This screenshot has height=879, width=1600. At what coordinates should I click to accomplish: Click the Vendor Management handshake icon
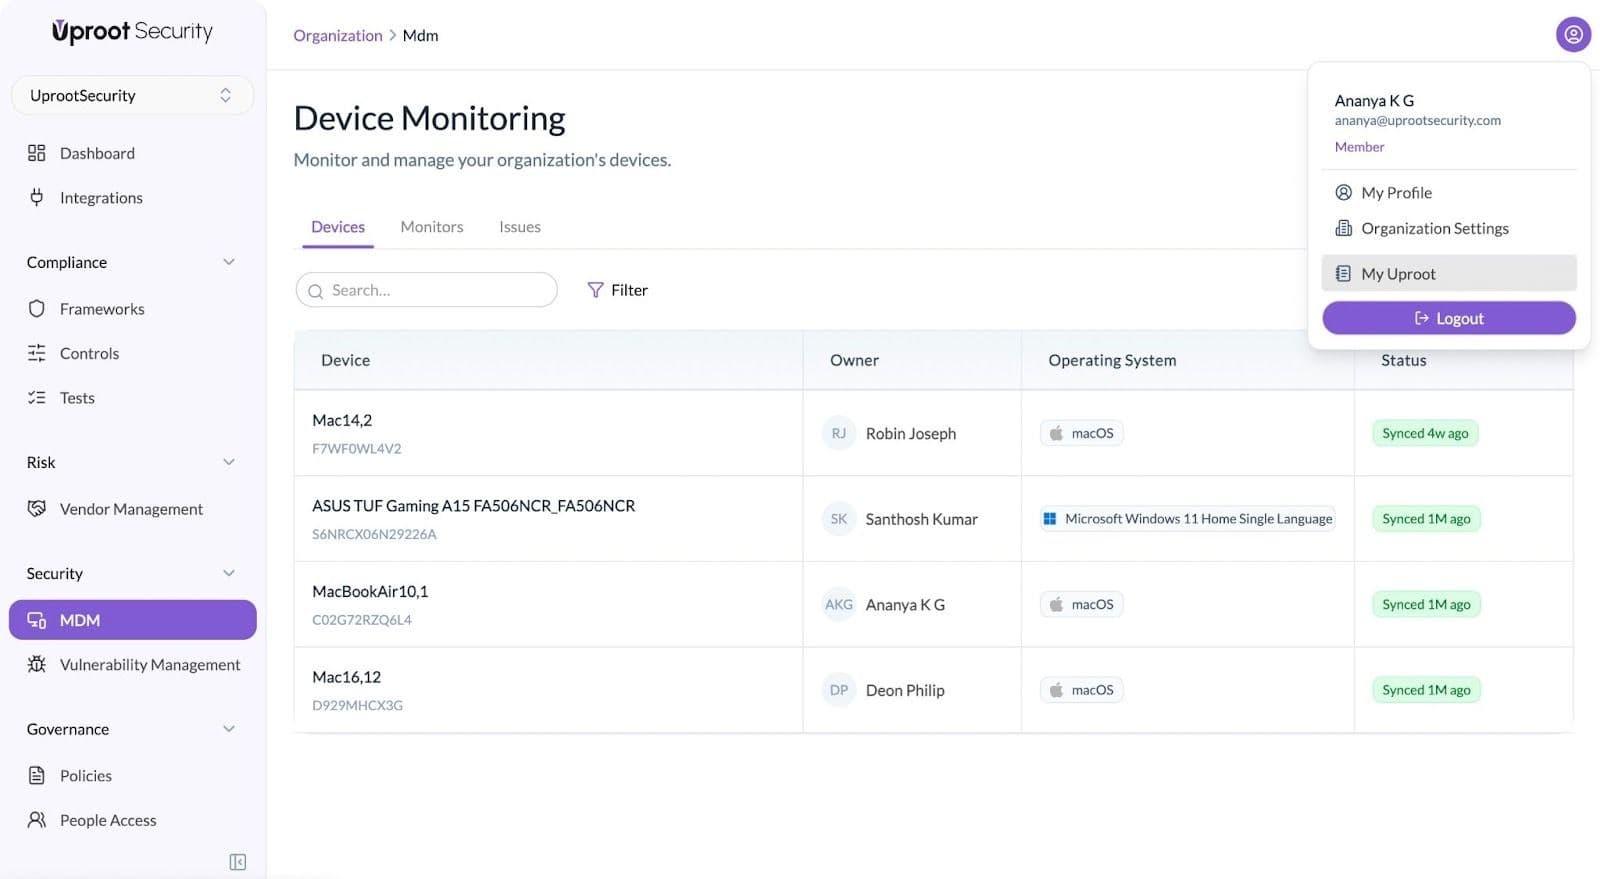[x=37, y=508]
